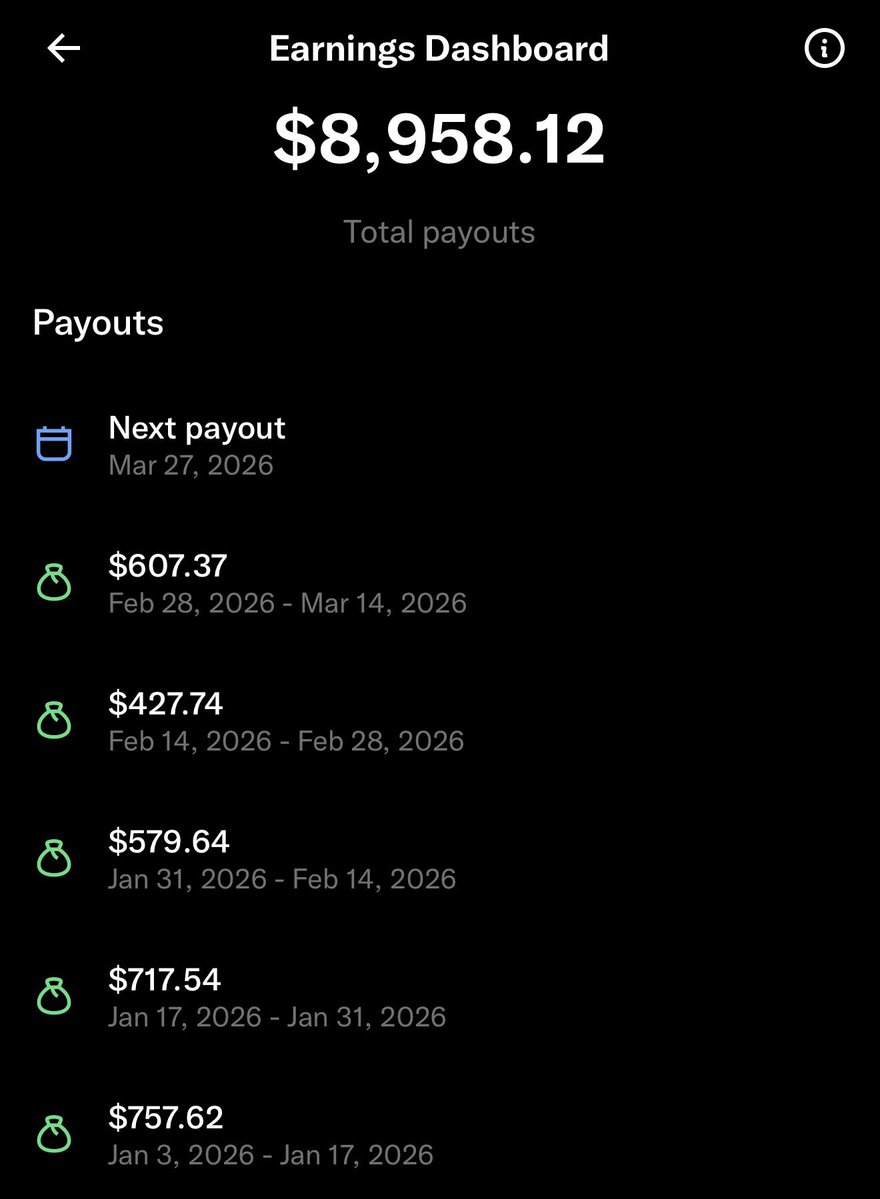Select the $717.54 payout amount
This screenshot has width=880, height=1199.
(x=165, y=980)
